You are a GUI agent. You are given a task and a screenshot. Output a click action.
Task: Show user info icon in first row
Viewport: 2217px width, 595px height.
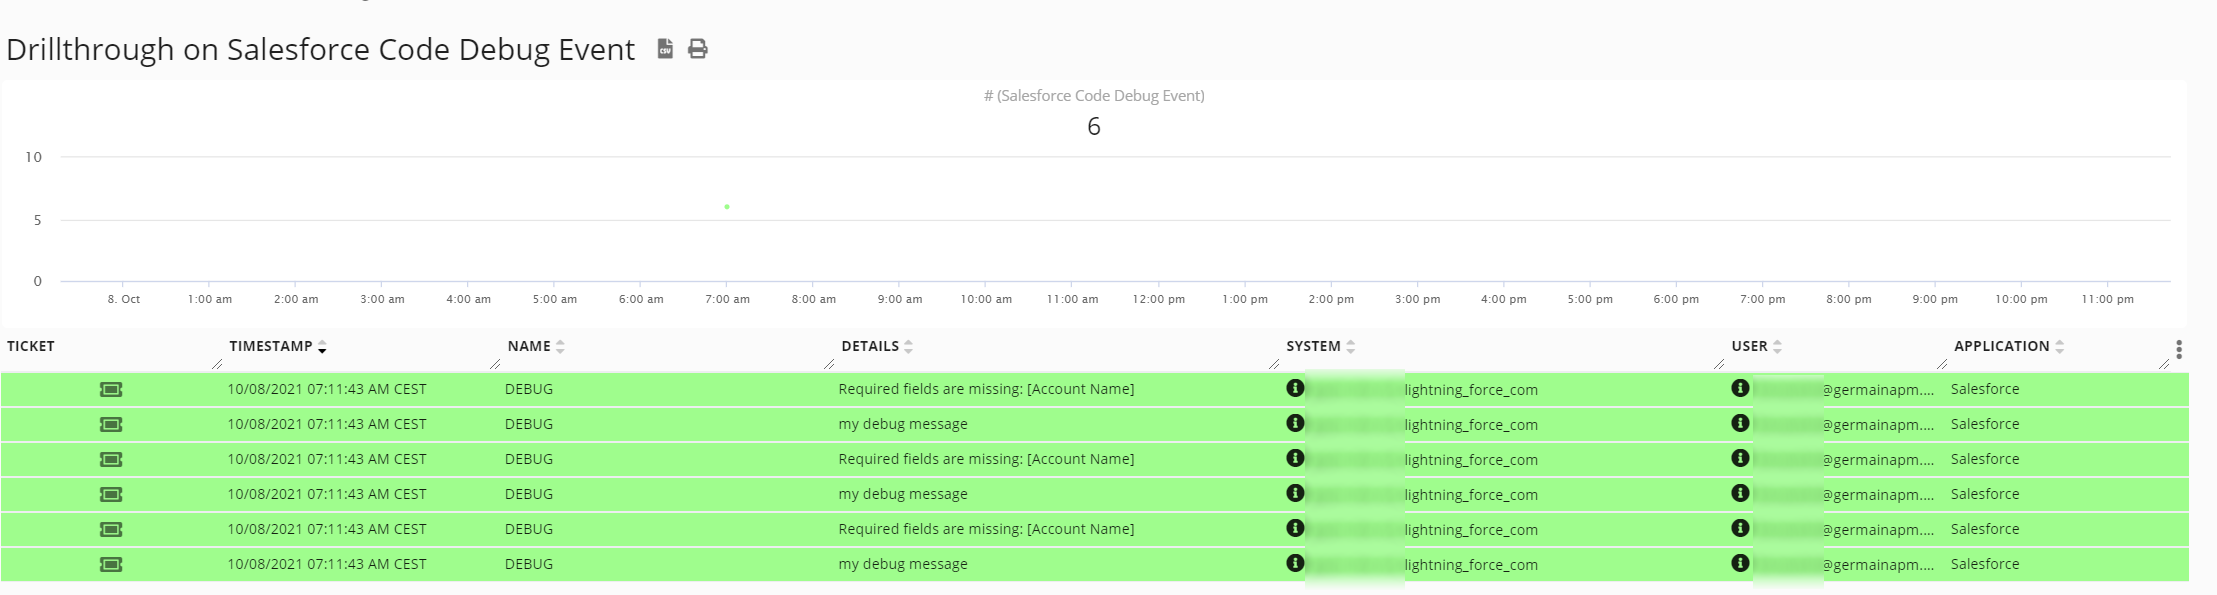point(1740,388)
